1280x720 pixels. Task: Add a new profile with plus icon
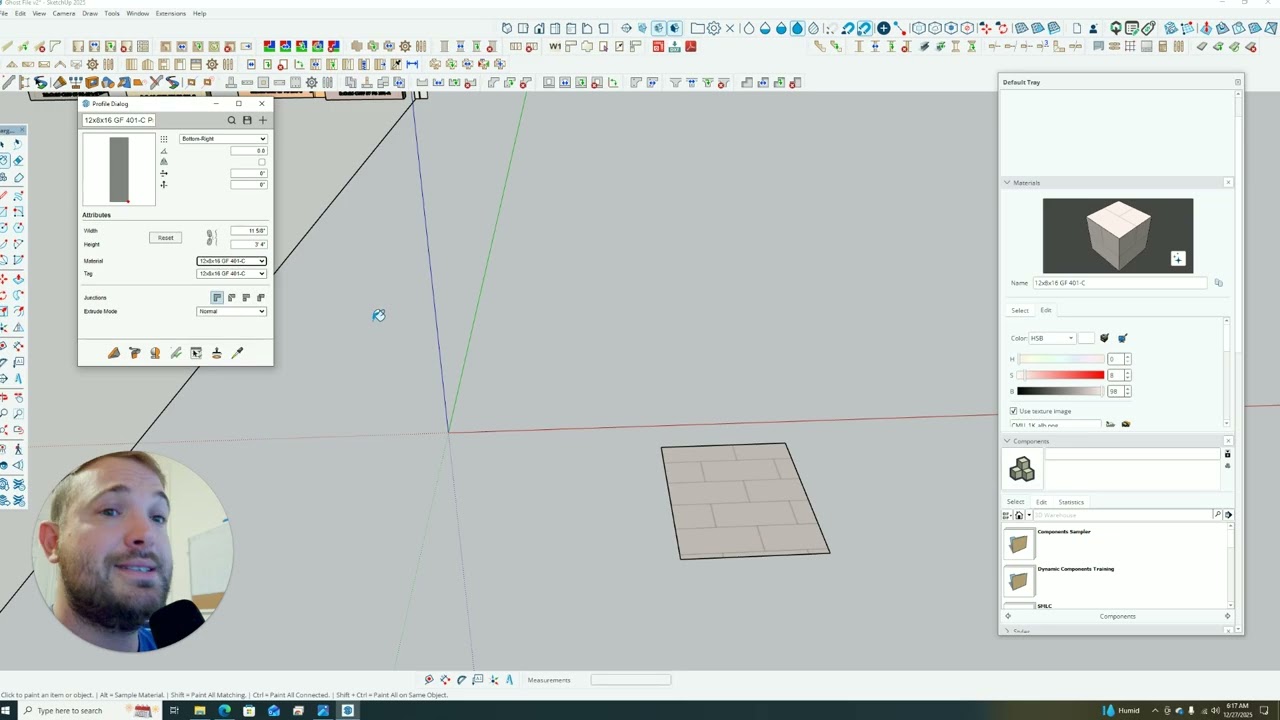pyautogui.click(x=263, y=120)
